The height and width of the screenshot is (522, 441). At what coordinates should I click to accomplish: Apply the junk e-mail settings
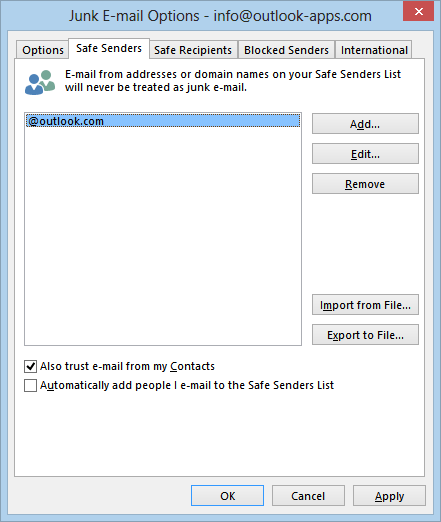(x=389, y=496)
